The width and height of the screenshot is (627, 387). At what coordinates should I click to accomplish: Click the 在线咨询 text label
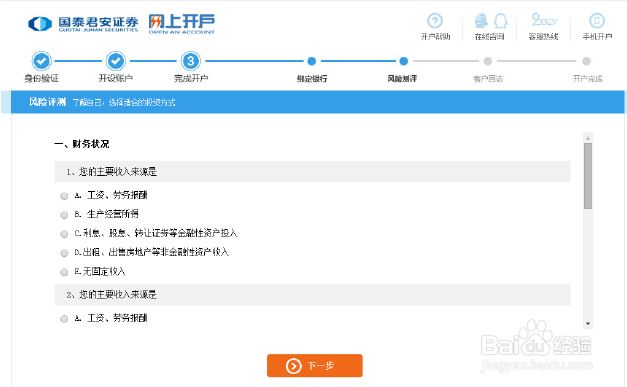[489, 37]
